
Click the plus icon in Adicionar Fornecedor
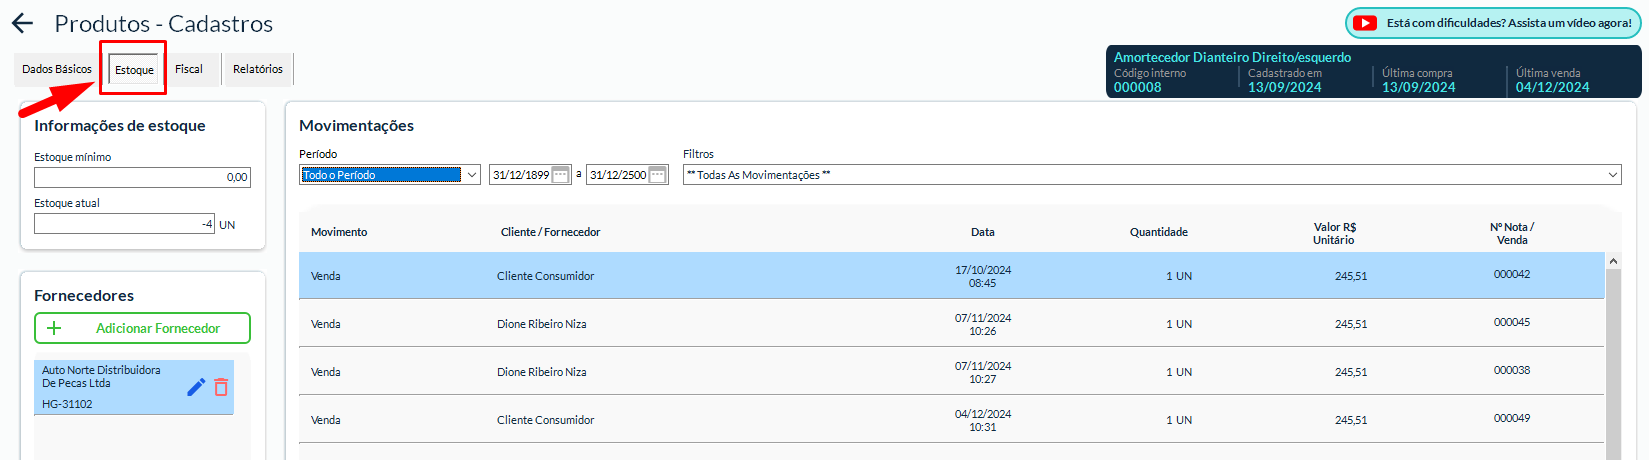coord(54,328)
